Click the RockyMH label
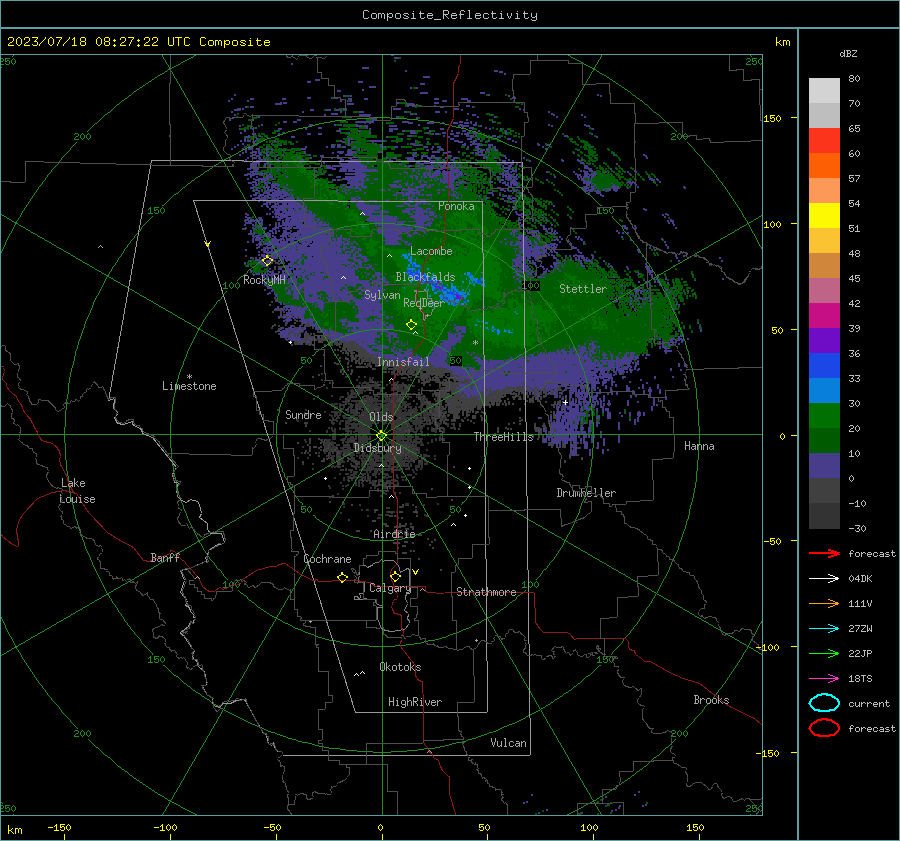 pos(264,280)
